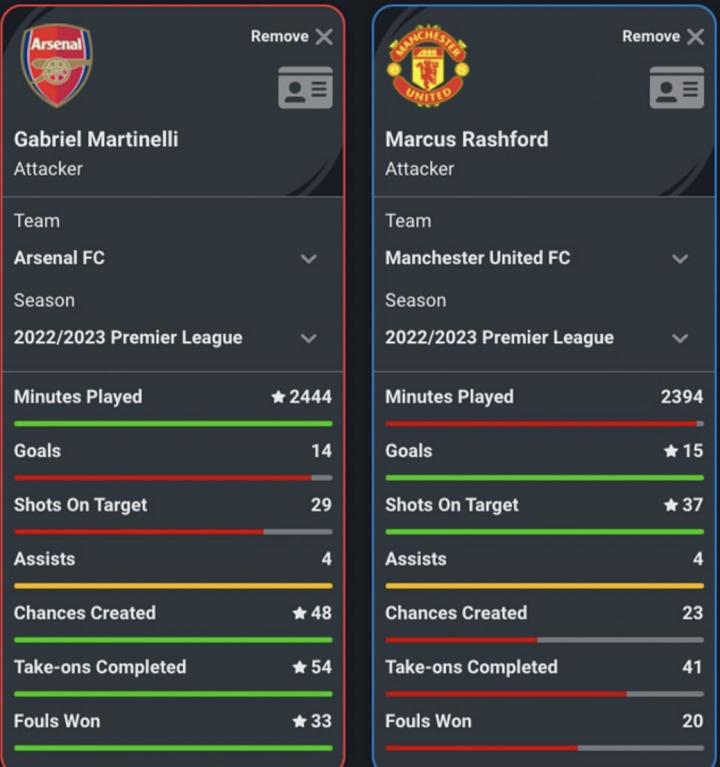Open Marcus Rashford's player ID card icon
720x767 pixels.
(677, 88)
